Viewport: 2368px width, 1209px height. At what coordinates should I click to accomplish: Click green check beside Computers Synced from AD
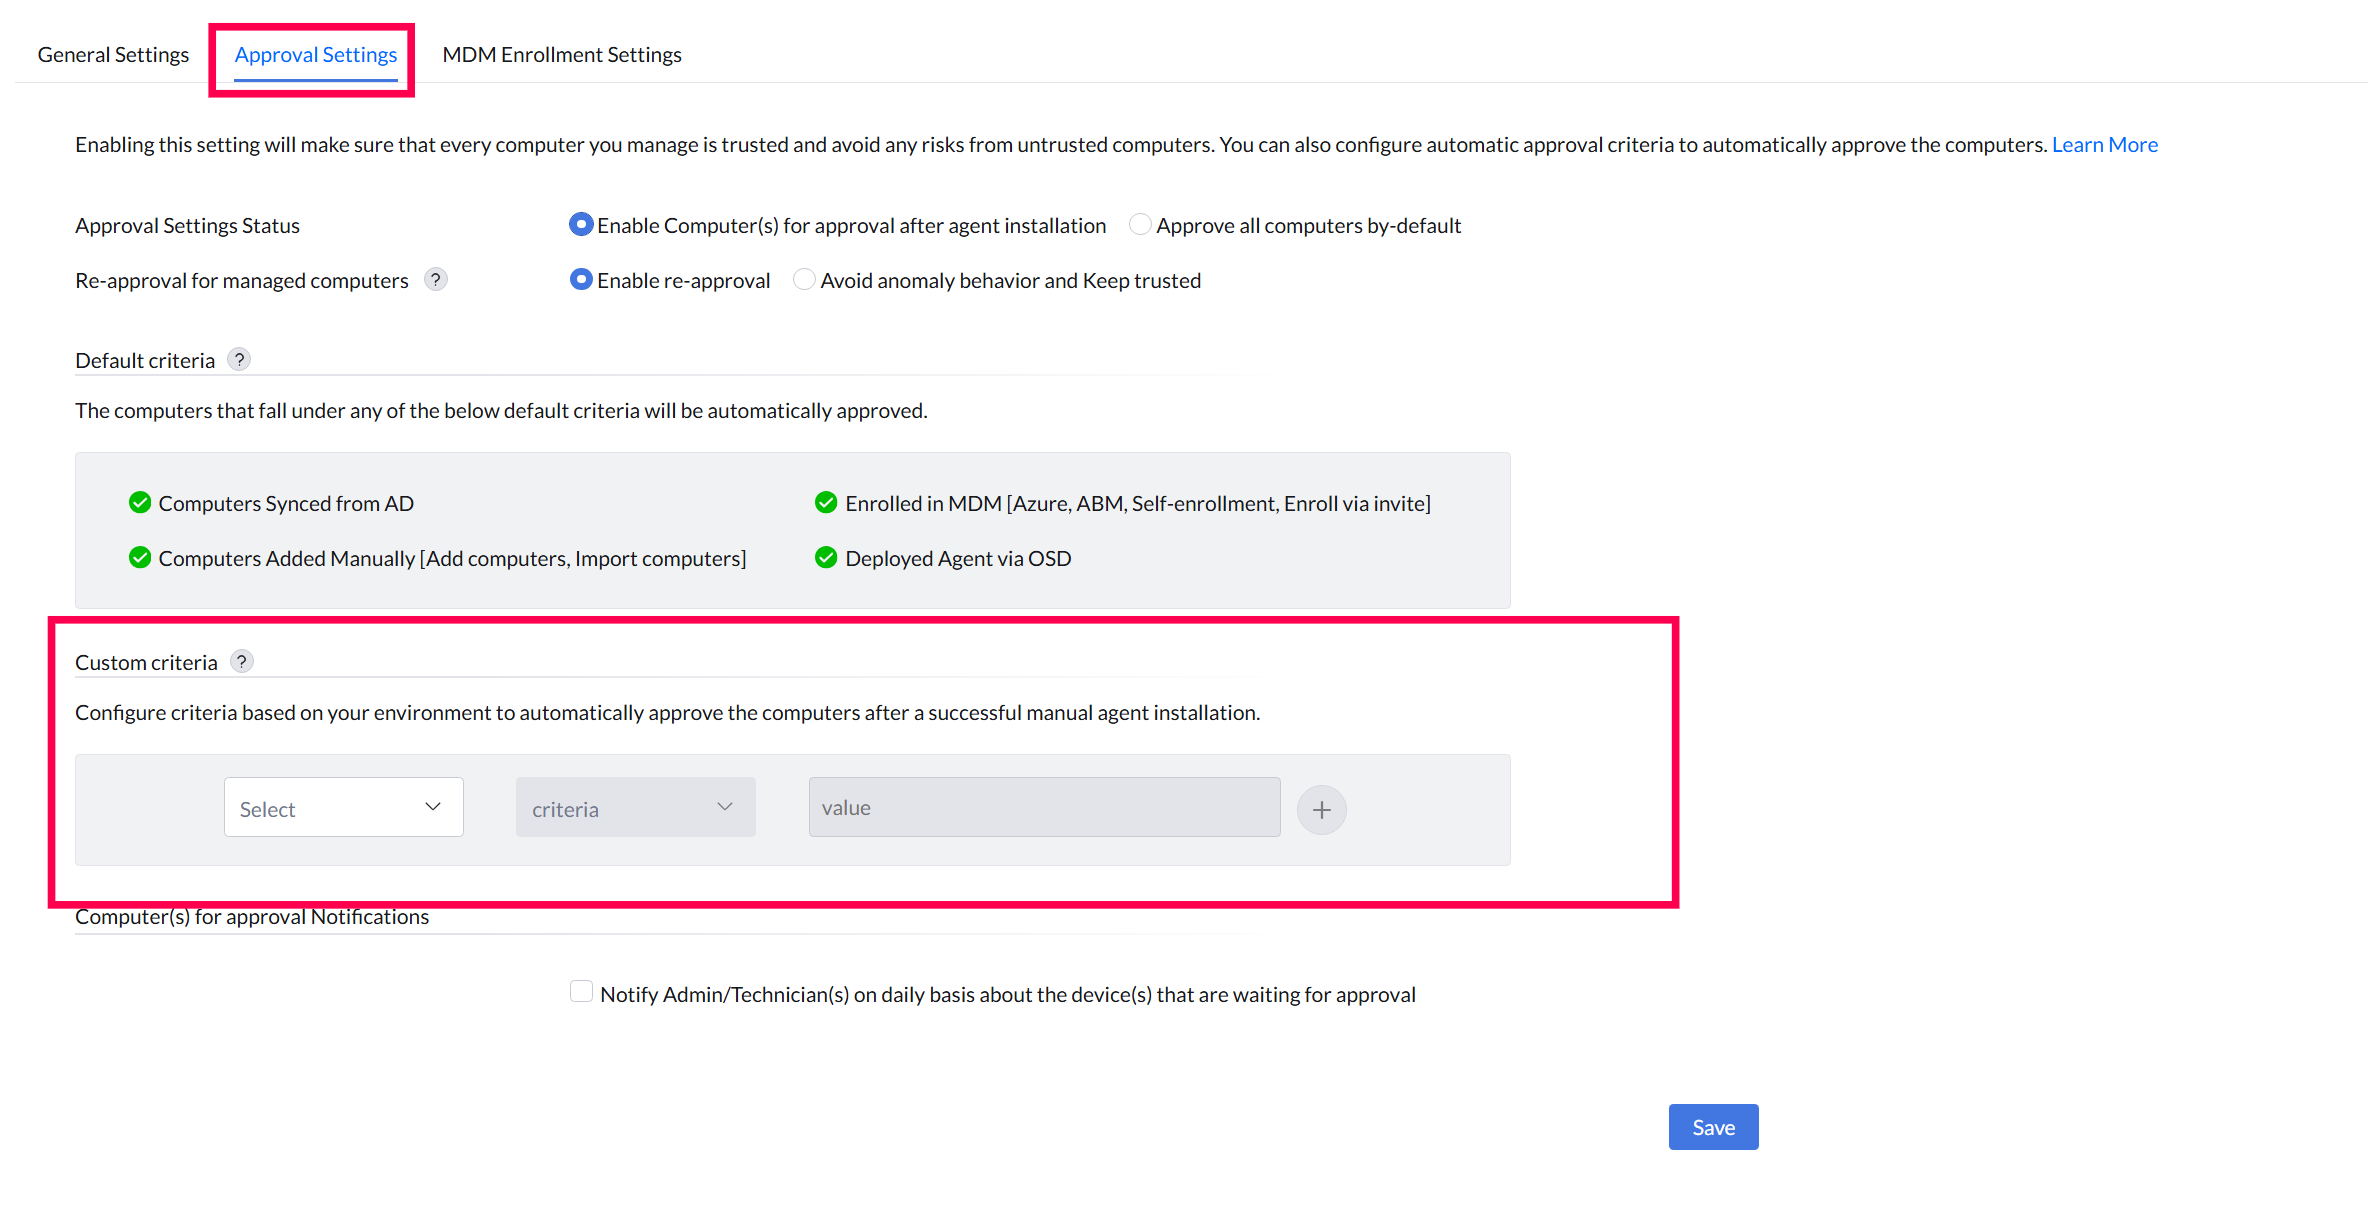pos(140,503)
